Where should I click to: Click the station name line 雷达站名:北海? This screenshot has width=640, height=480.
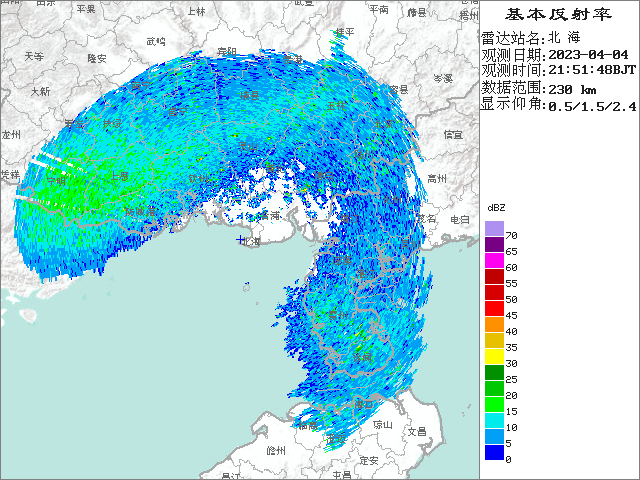[530, 38]
